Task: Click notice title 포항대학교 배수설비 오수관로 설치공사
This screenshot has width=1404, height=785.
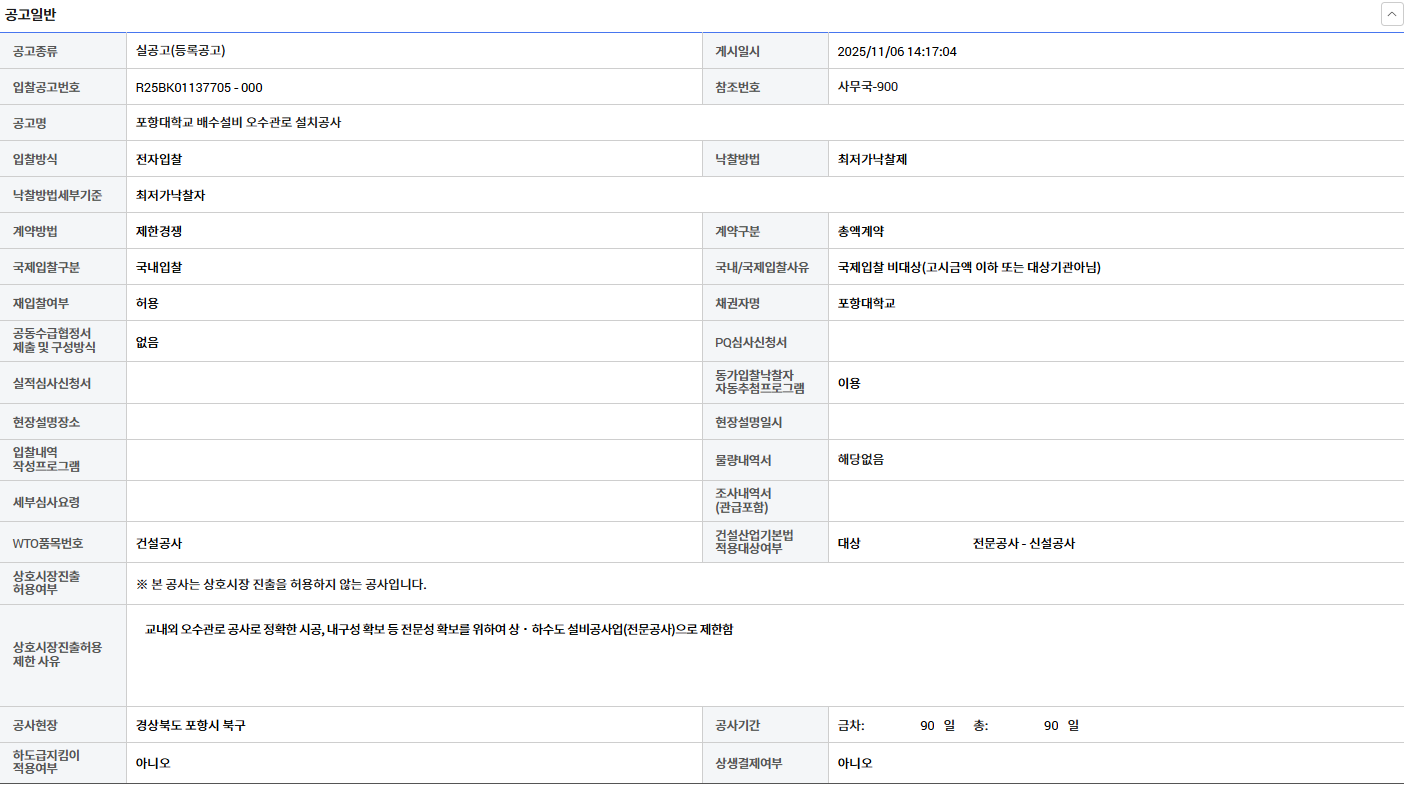Action: 238,123
